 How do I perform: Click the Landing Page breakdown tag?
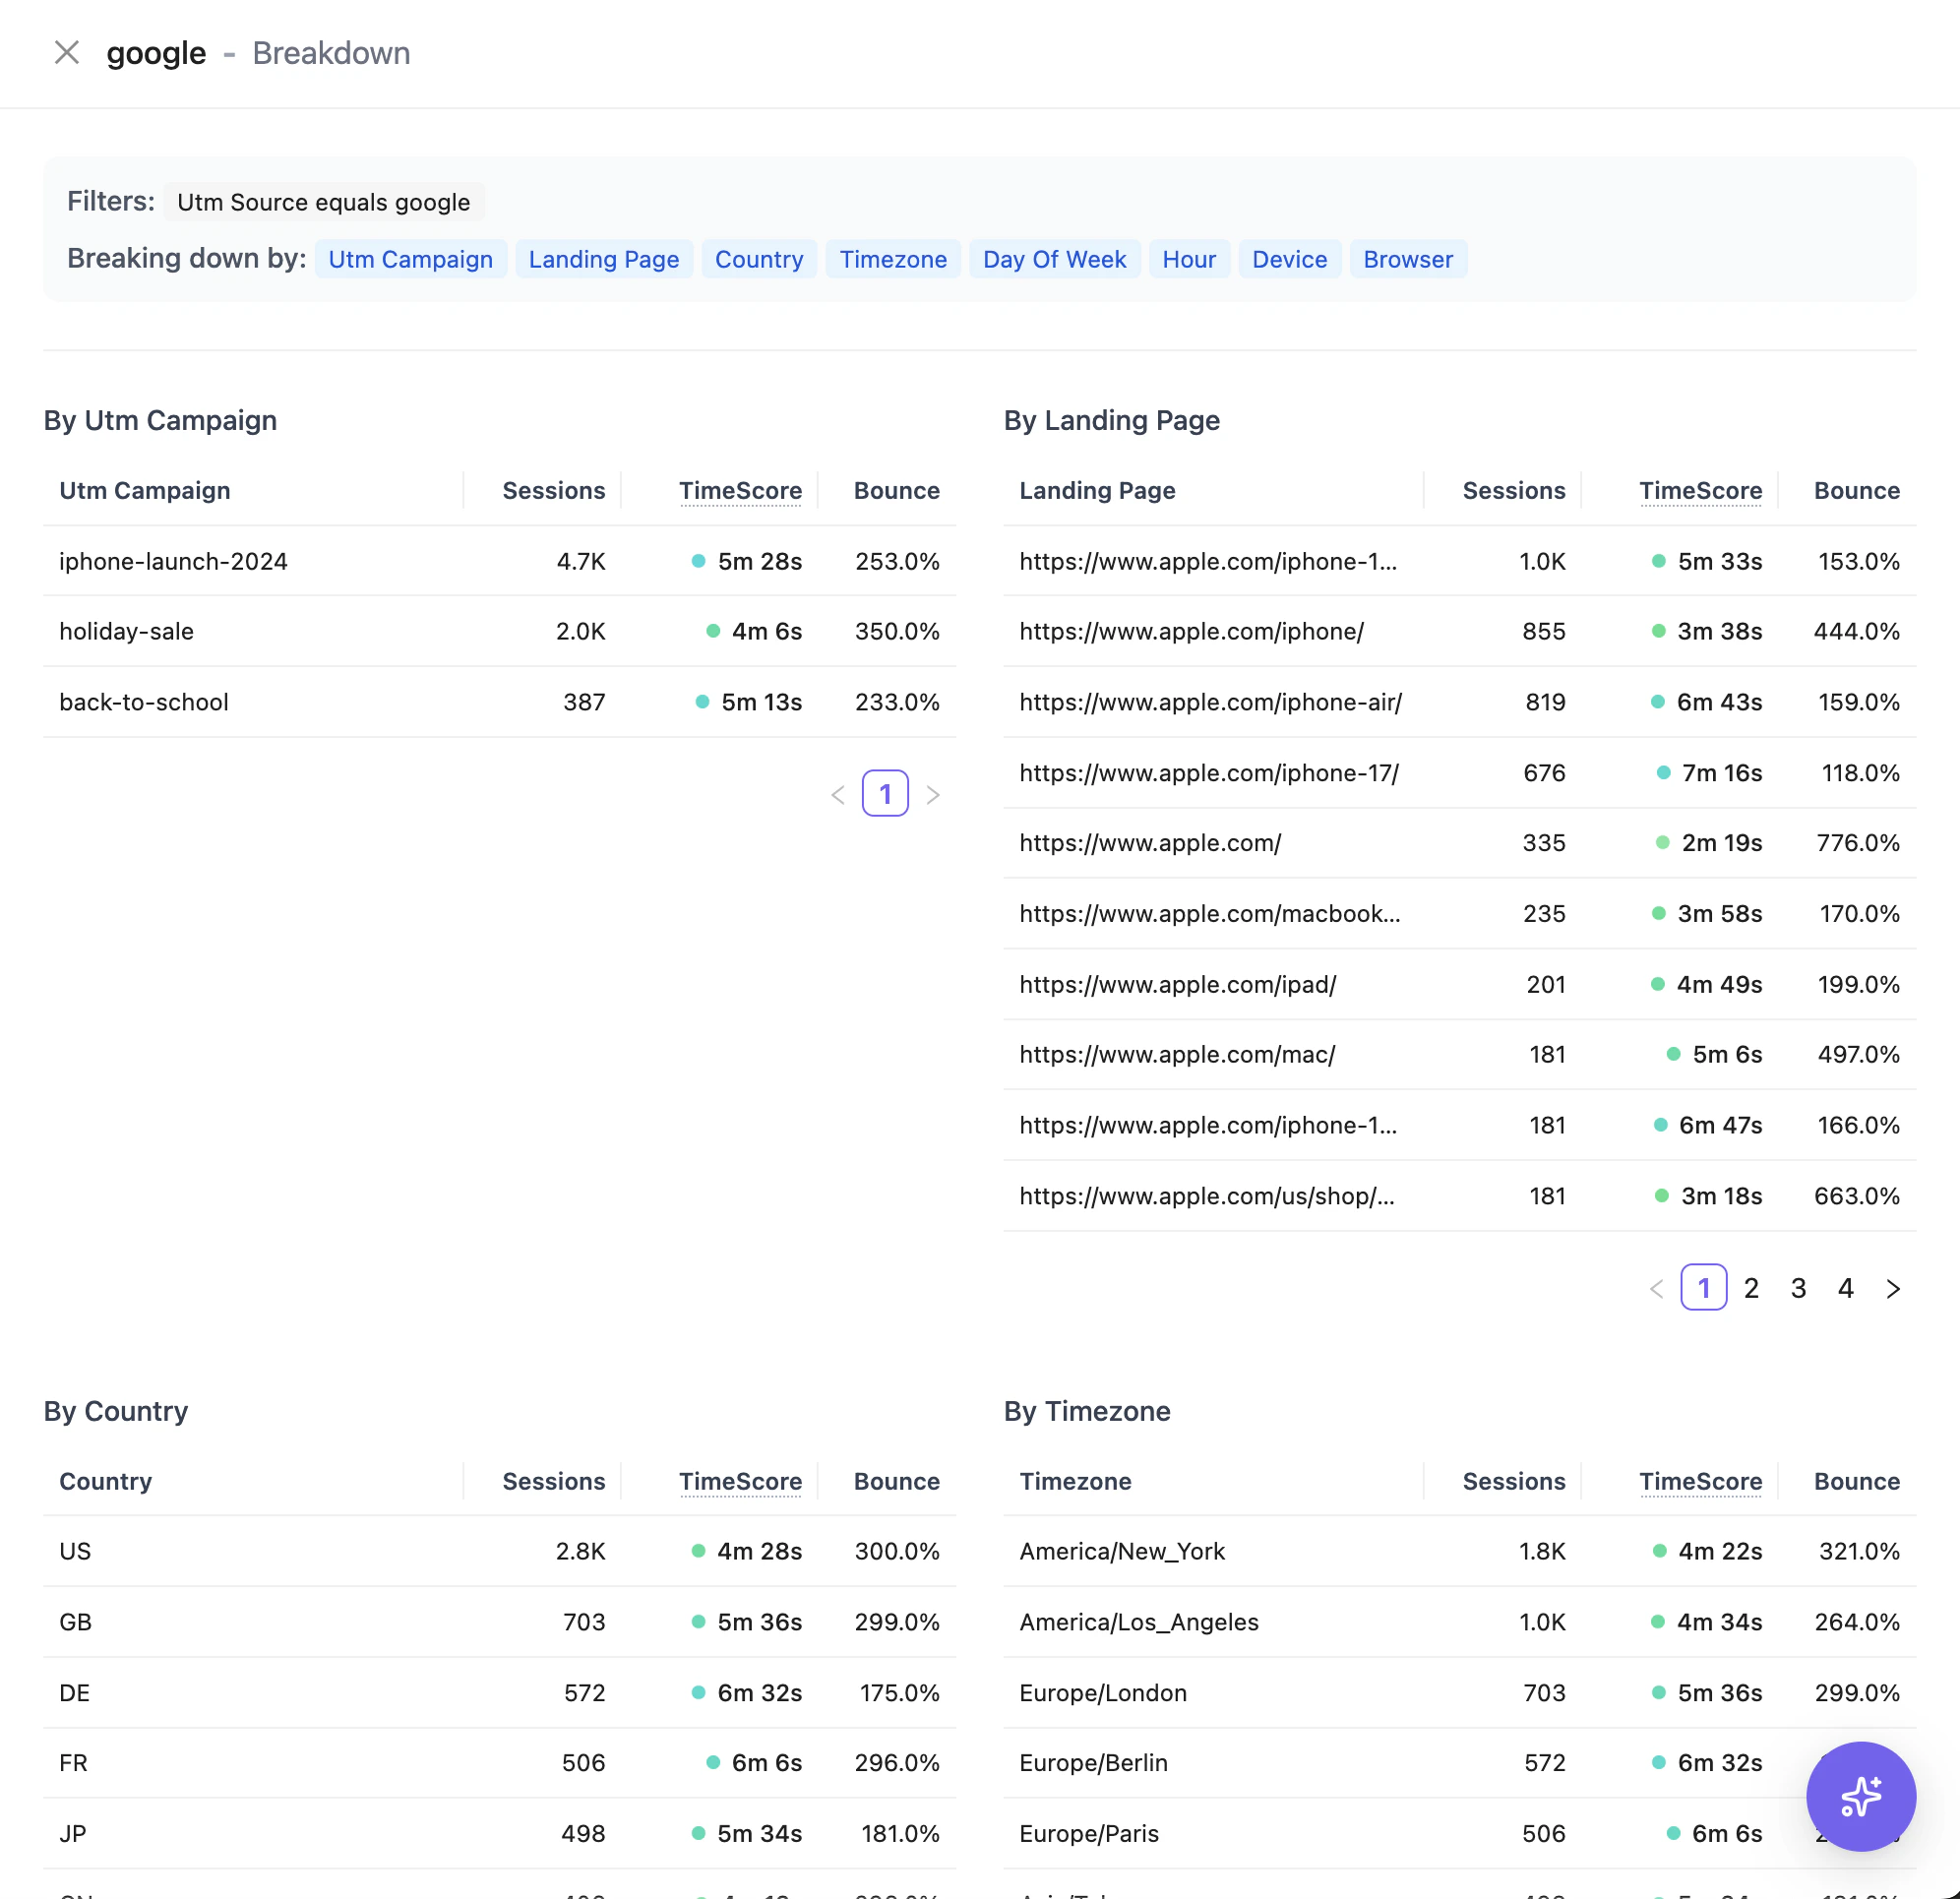604,259
